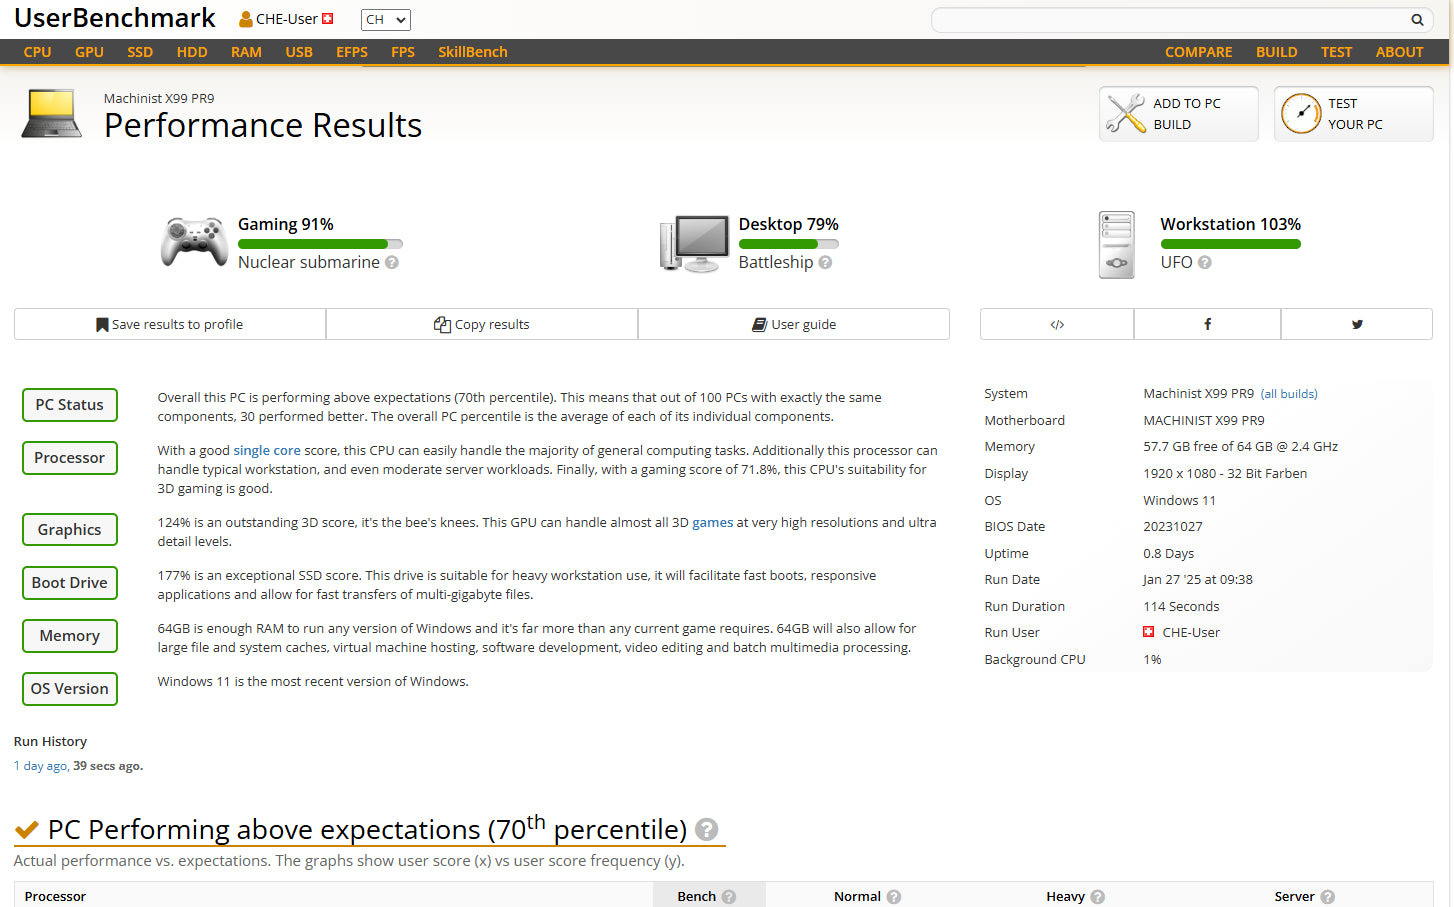Image resolution: width=1454 pixels, height=907 pixels.
Task: Open the 'single core' link
Action: 267,450
